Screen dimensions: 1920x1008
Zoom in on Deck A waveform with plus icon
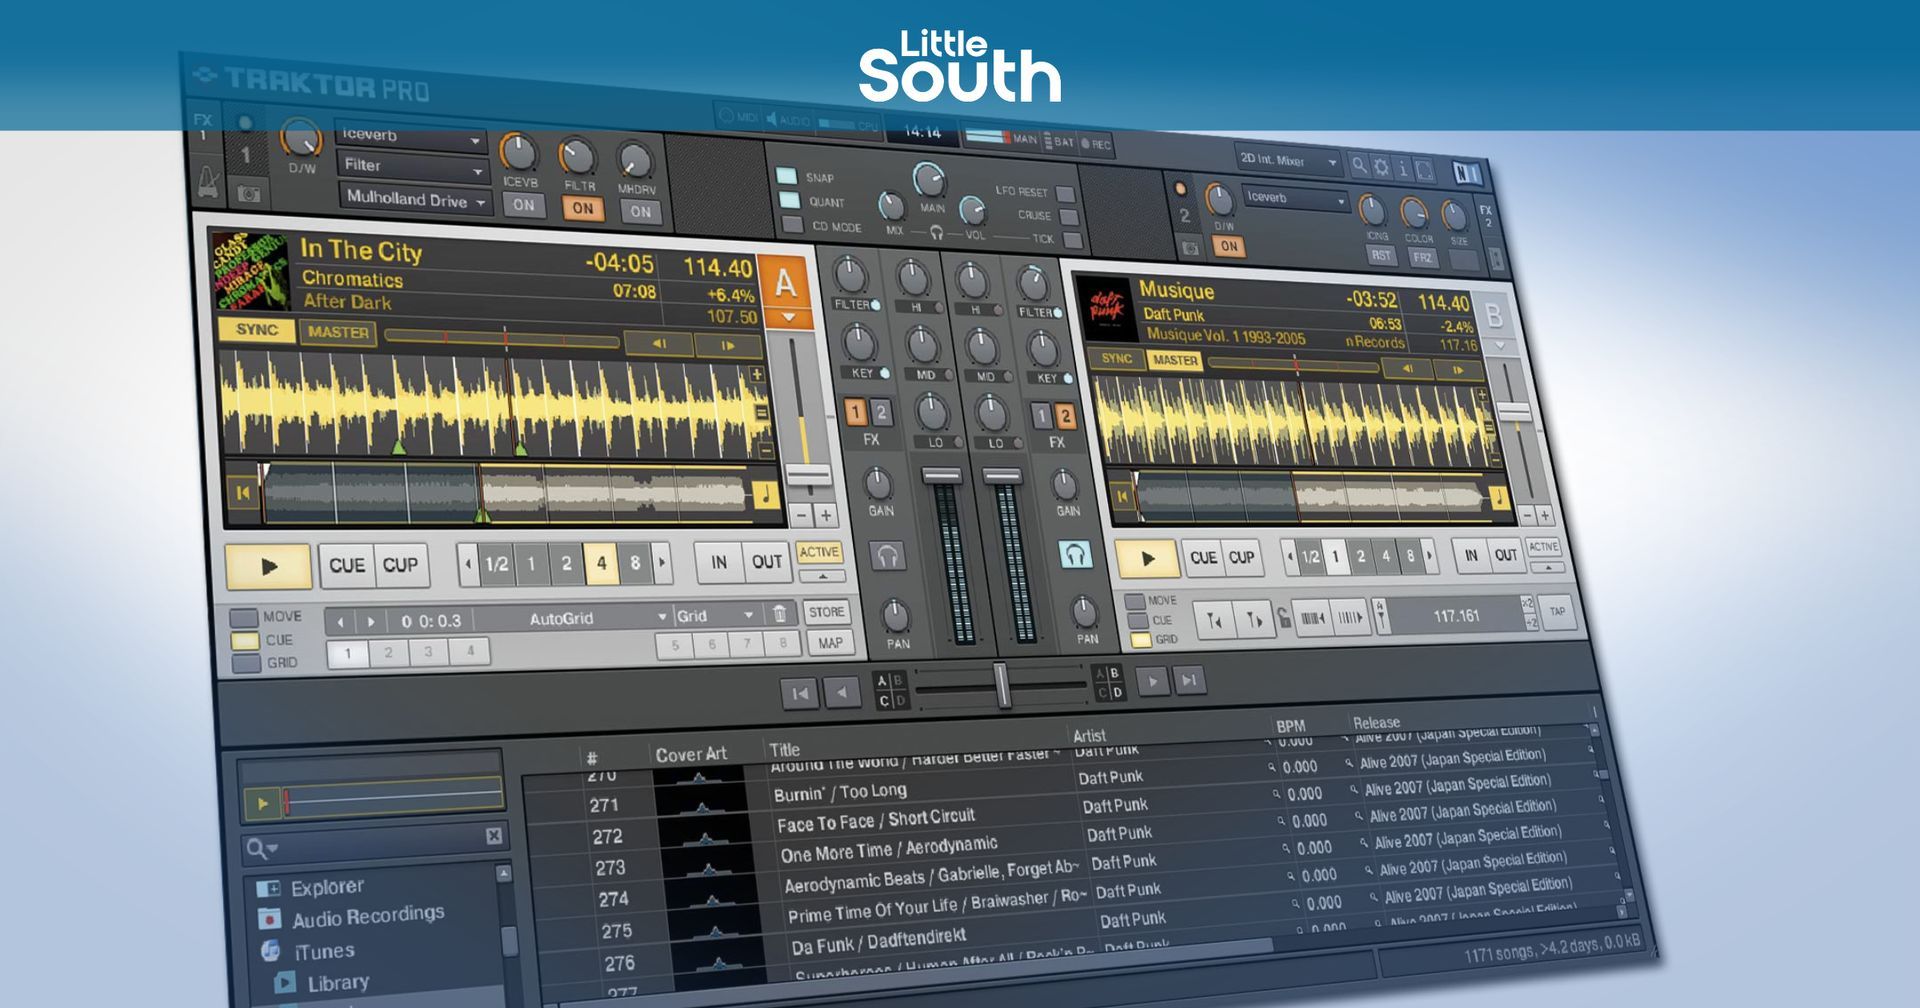coord(757,374)
